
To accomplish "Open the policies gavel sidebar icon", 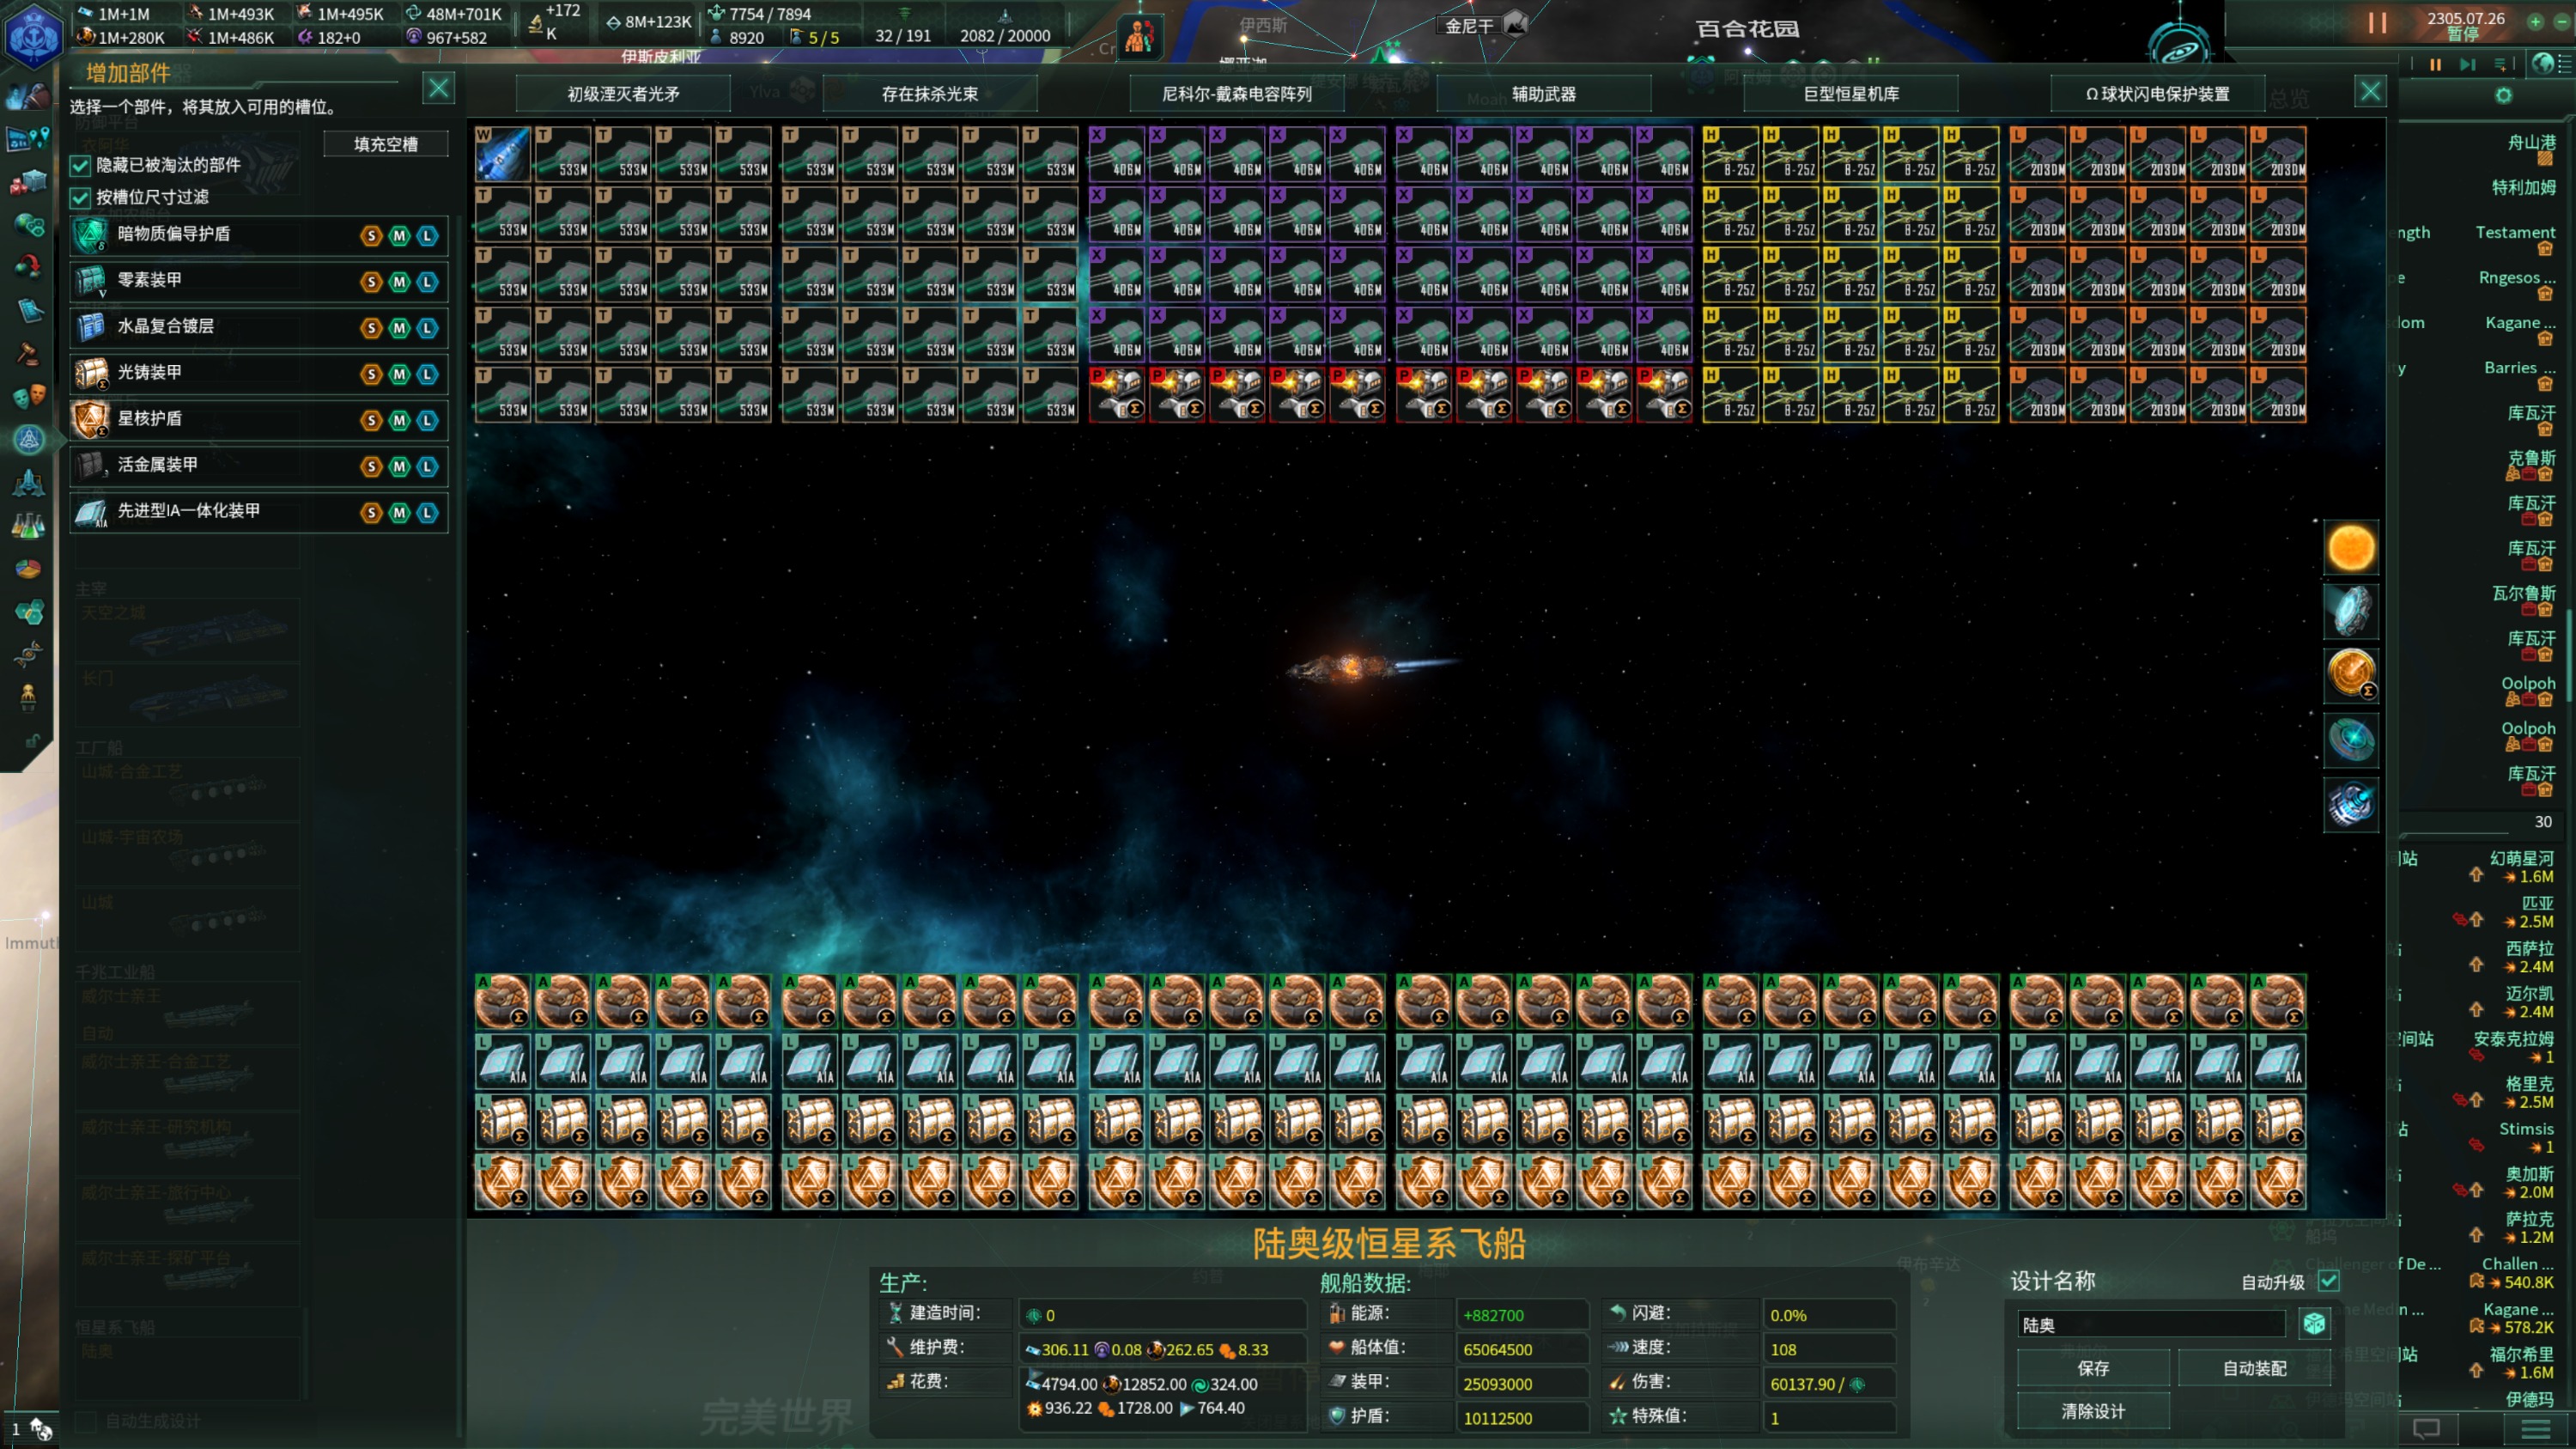I will click(x=28, y=353).
